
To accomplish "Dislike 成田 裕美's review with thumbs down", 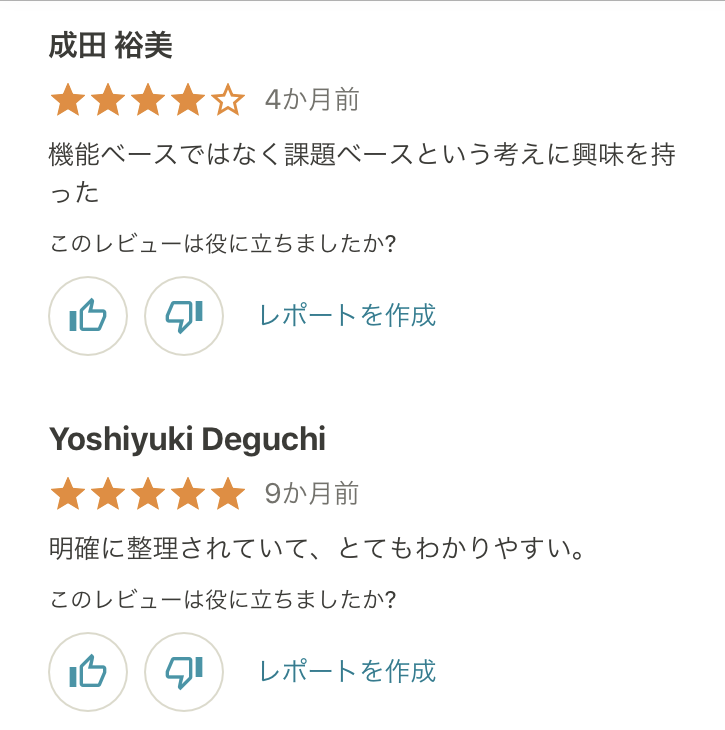I will point(184,316).
